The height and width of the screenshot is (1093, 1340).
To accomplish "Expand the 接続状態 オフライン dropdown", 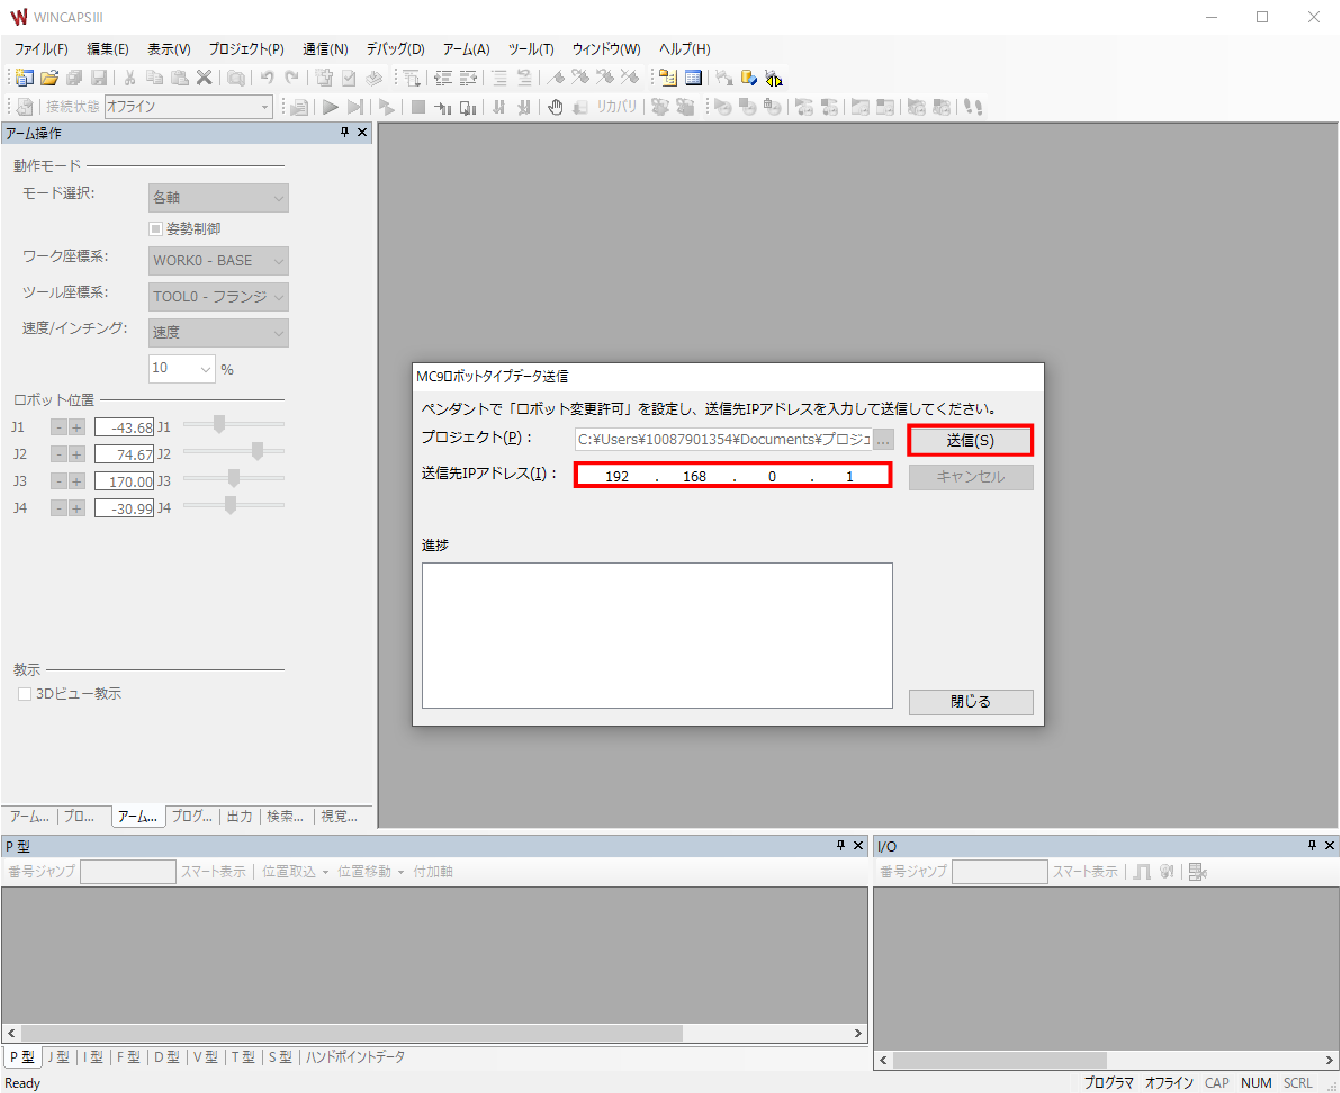I will click(264, 107).
